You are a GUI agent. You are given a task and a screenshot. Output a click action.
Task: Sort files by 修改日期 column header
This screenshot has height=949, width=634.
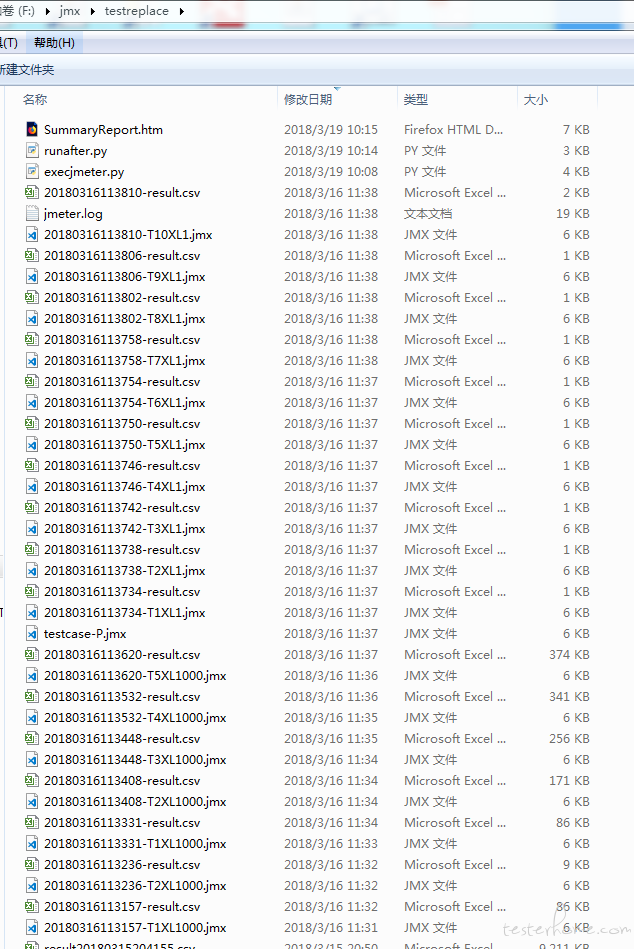click(x=307, y=100)
